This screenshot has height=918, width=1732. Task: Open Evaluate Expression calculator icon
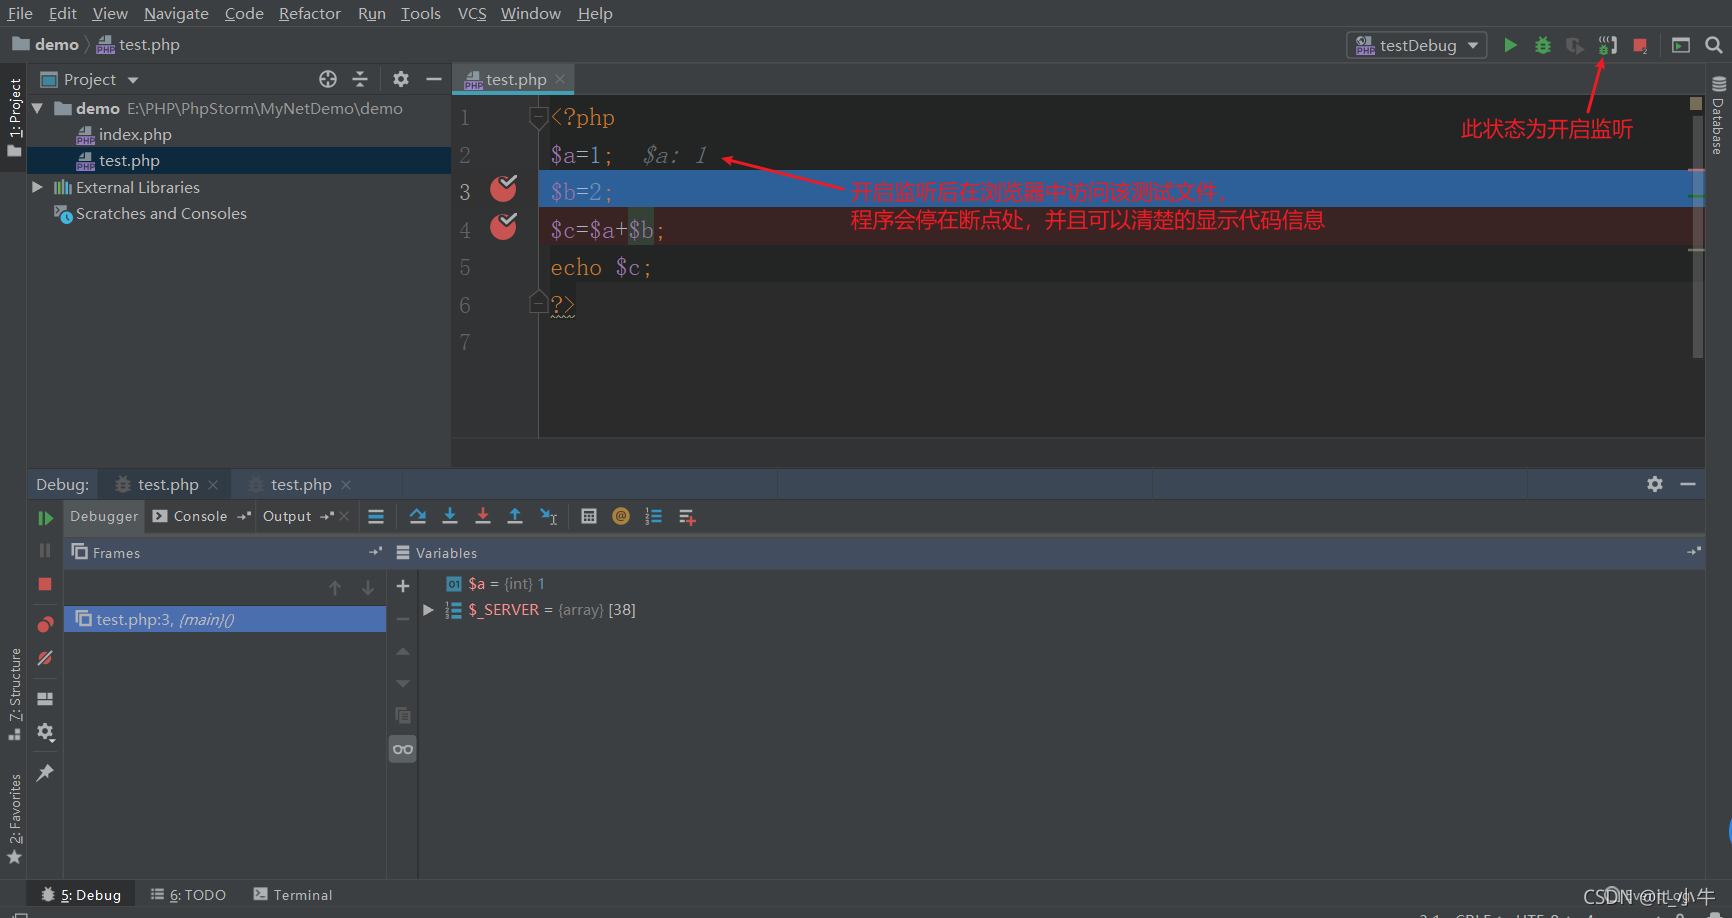tap(589, 516)
